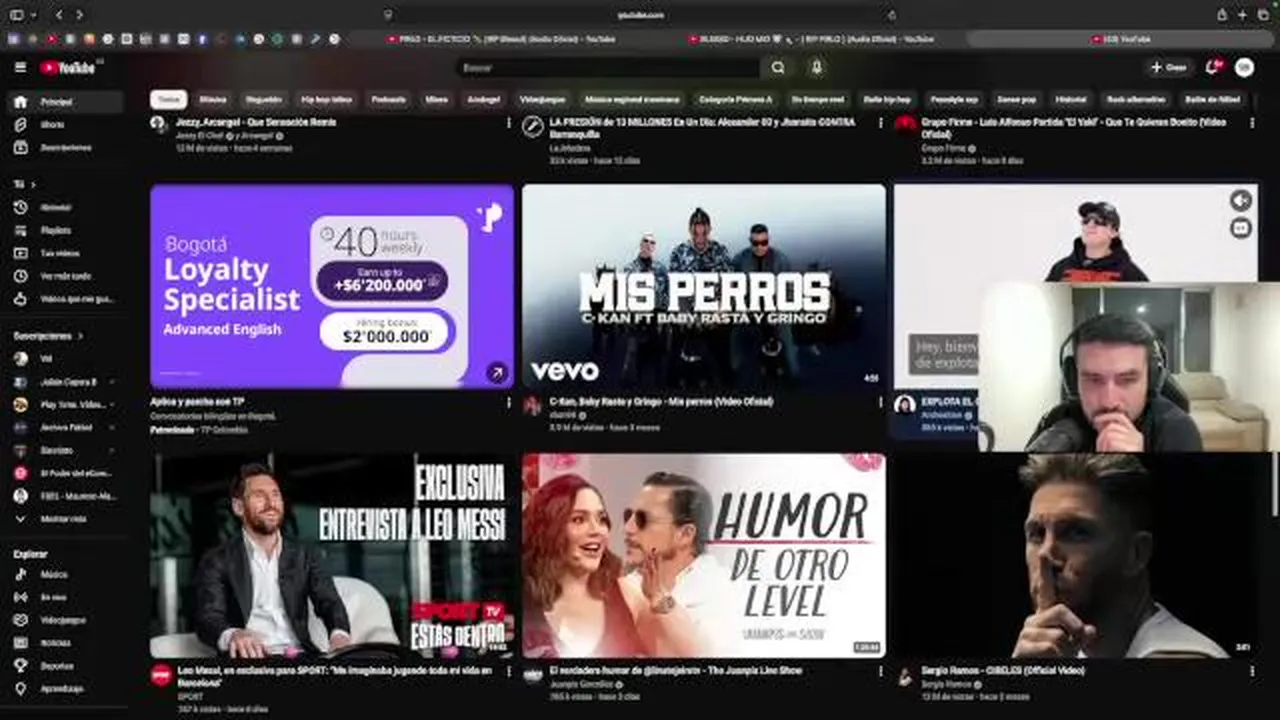
Task: Select the Música filter chip
Action: 212,100
